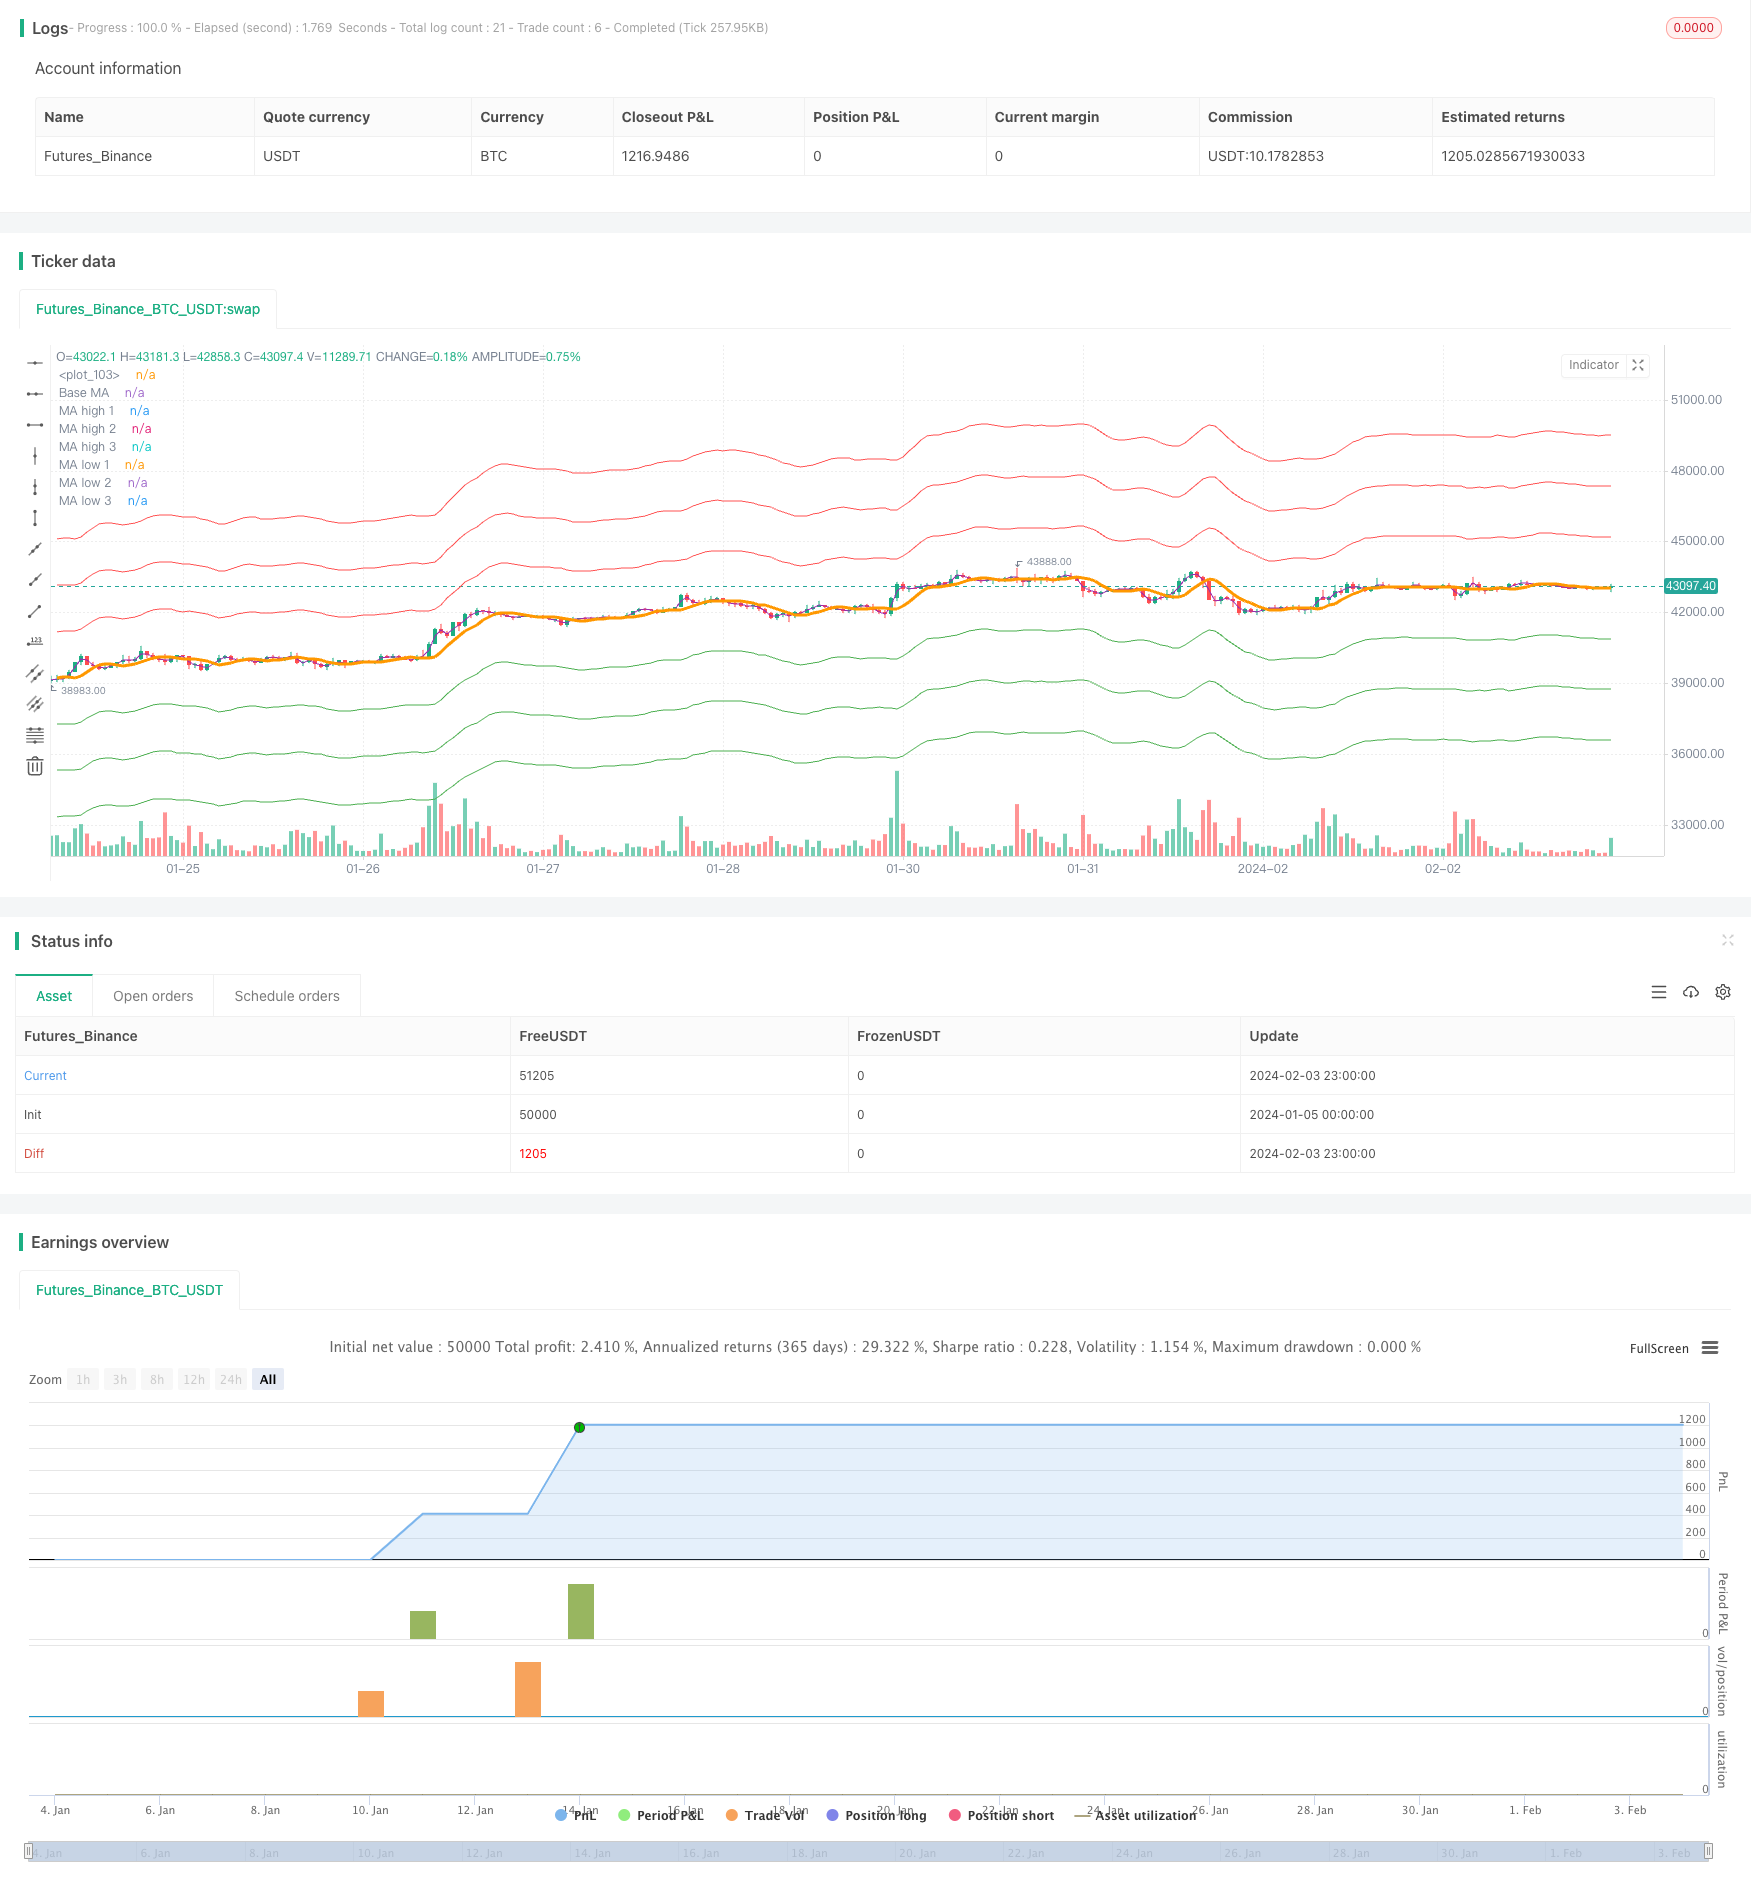Set zoom range to All

pyautogui.click(x=268, y=1380)
